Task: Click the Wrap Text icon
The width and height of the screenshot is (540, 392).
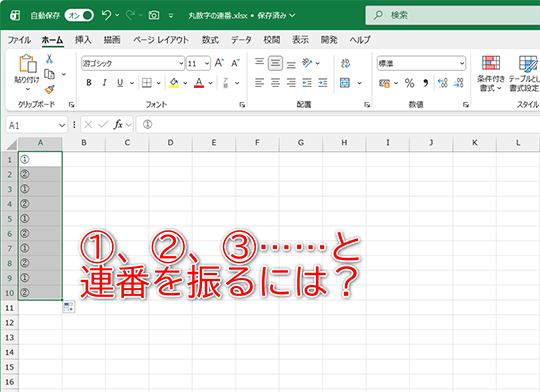Action: pos(345,63)
